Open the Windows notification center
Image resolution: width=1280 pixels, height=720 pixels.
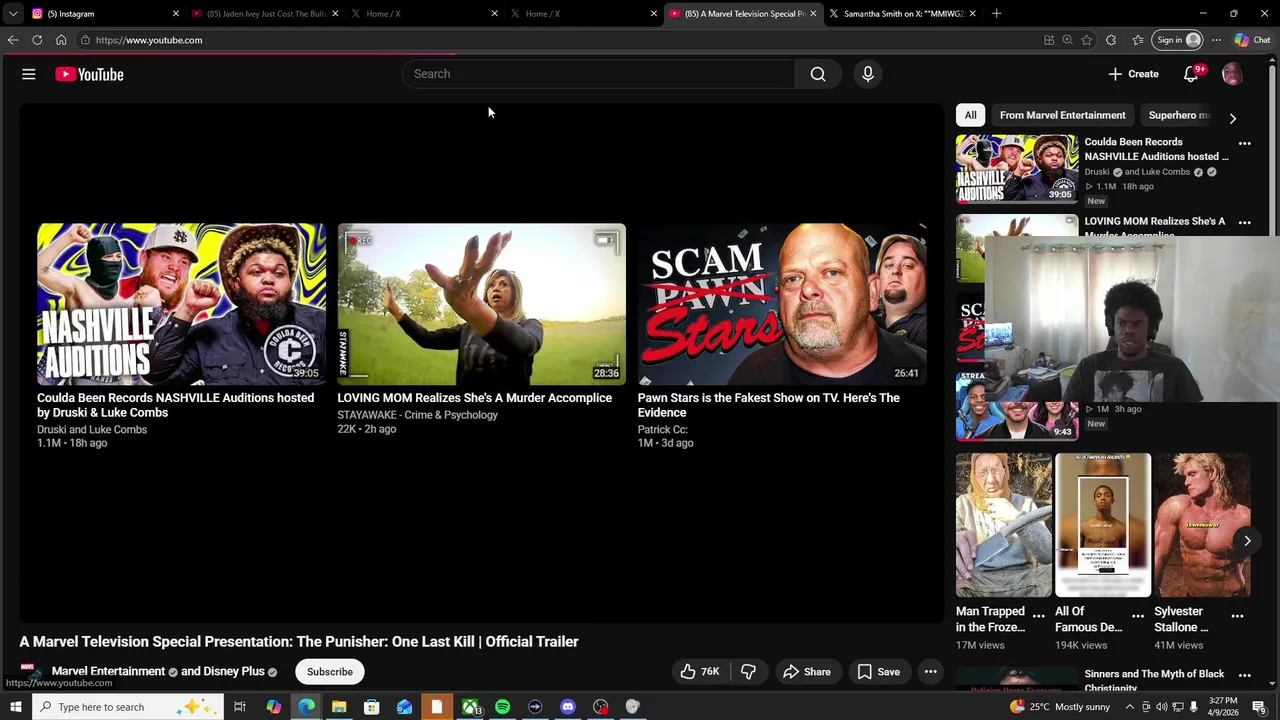[1259, 707]
